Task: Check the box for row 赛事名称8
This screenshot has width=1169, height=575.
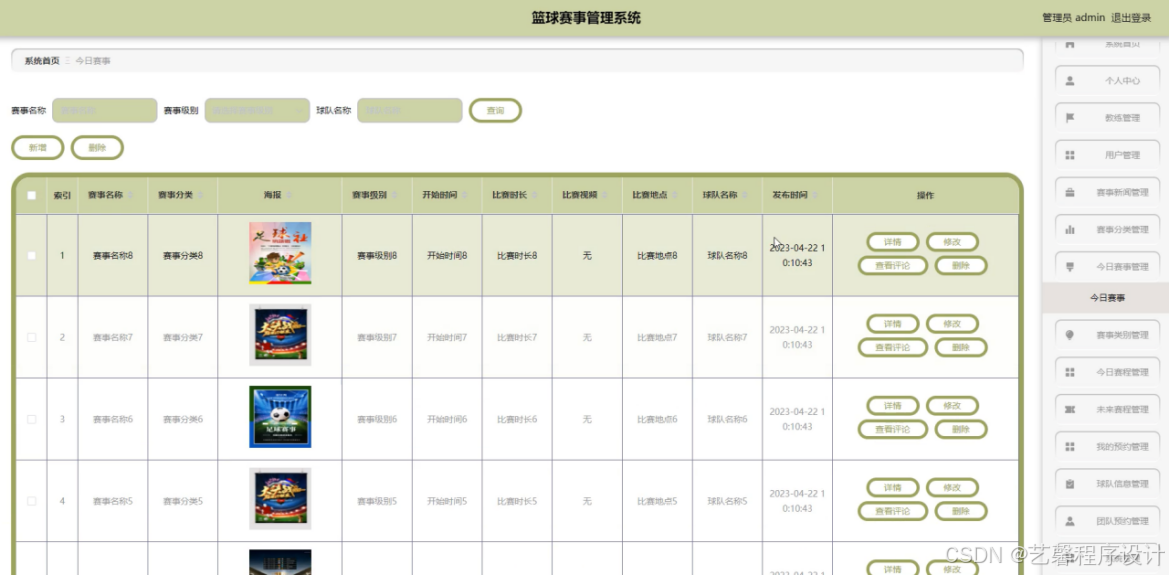Action: 31,255
